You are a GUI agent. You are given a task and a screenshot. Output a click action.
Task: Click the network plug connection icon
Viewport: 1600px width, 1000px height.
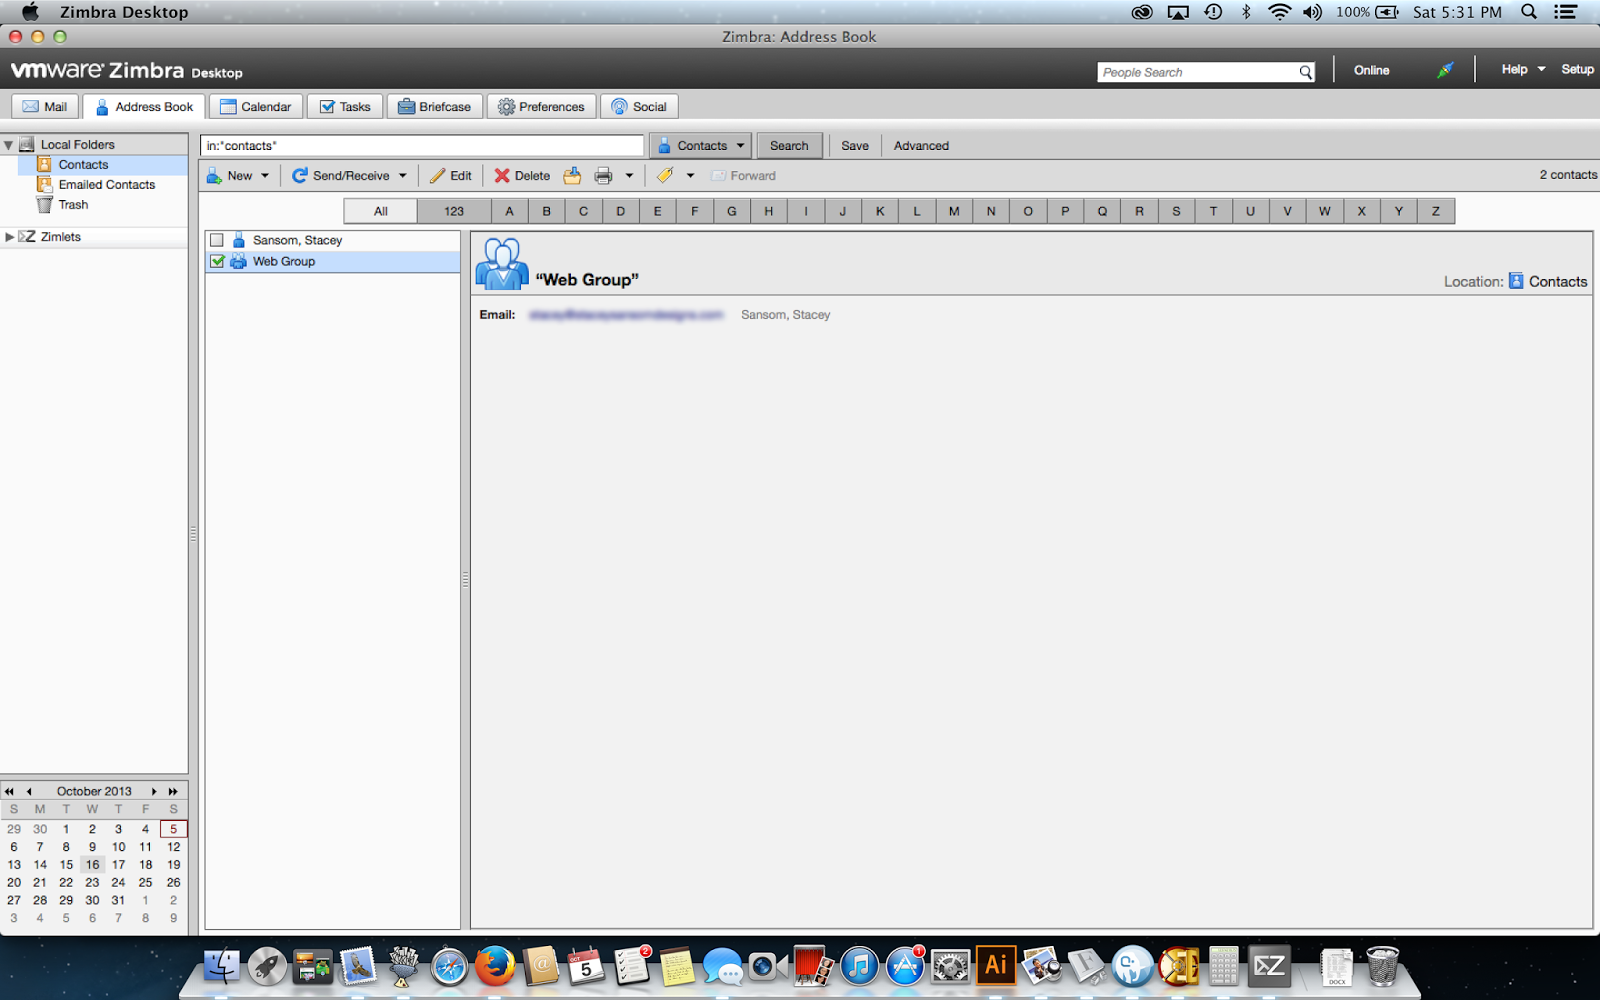coord(1445,70)
